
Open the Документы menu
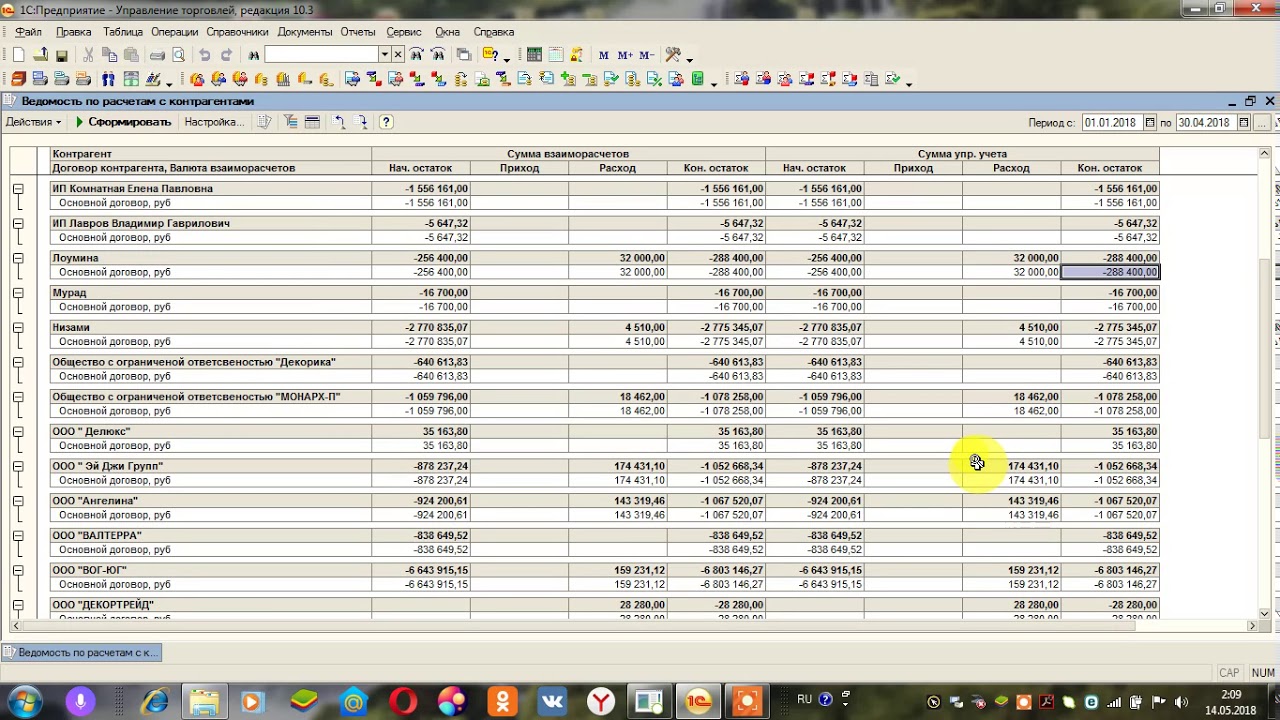tap(305, 32)
